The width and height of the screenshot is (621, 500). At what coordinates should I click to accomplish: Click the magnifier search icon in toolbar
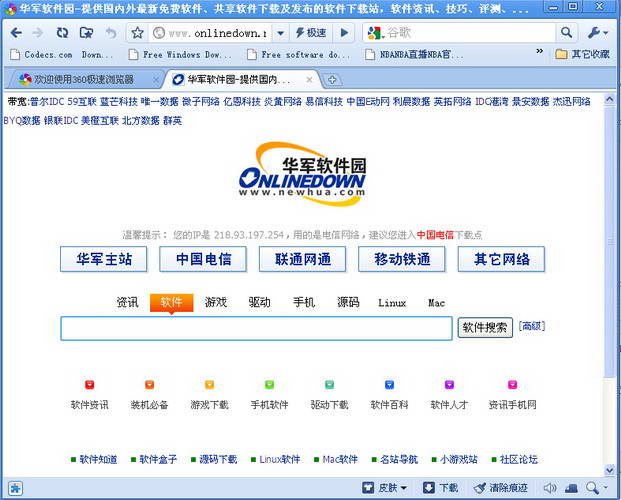(567, 33)
